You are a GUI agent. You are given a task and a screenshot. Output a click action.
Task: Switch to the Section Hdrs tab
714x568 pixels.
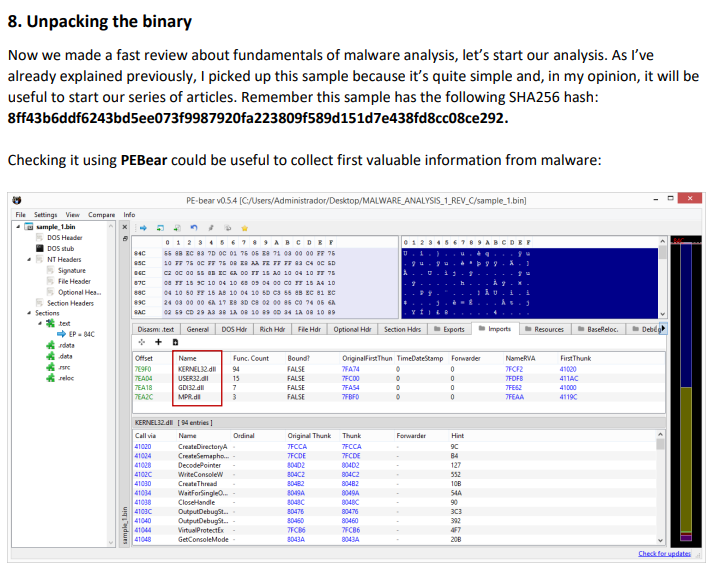coord(402,329)
